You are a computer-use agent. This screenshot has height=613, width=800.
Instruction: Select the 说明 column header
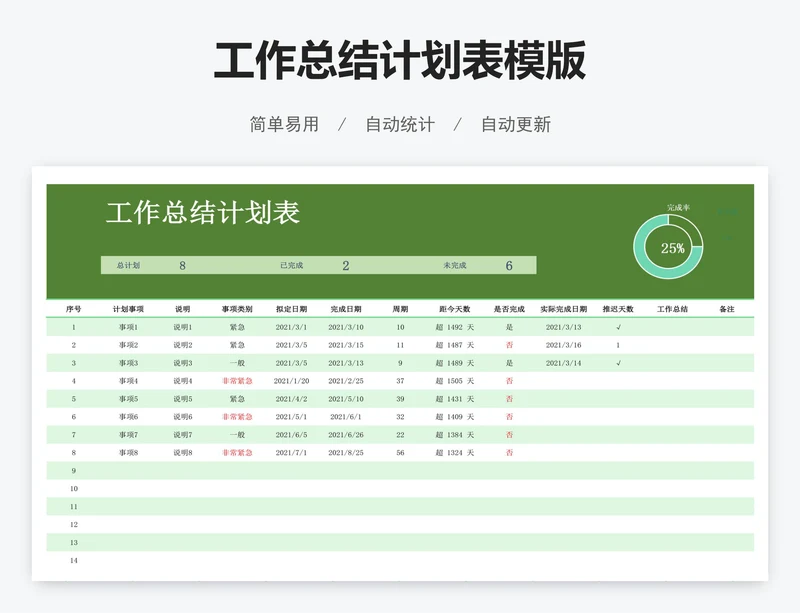point(182,309)
